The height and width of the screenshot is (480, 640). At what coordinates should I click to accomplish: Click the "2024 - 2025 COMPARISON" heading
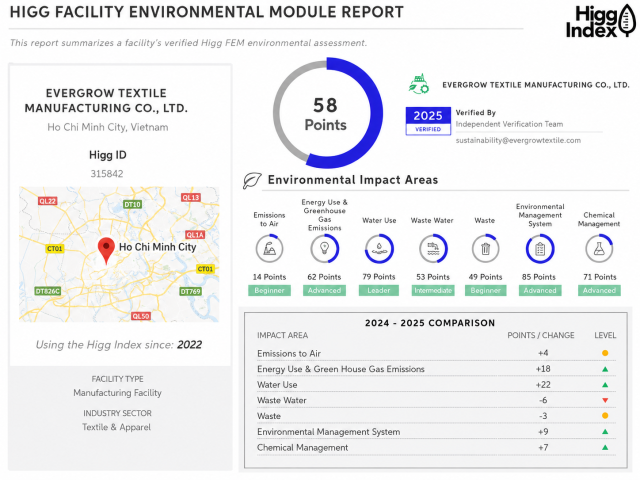pyautogui.click(x=430, y=323)
